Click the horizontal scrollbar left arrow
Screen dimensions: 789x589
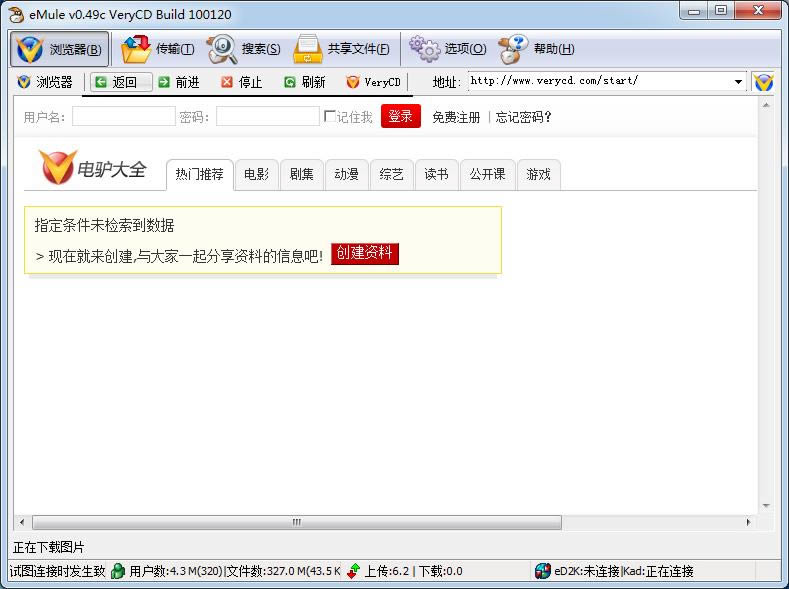tap(22, 522)
